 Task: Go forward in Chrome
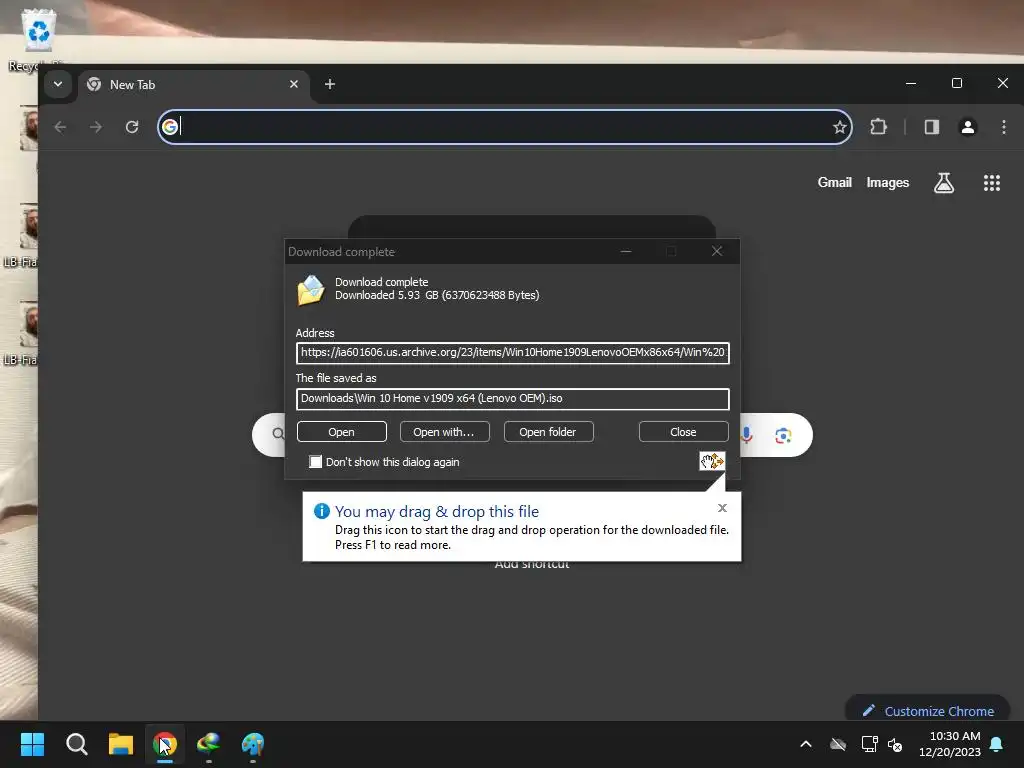click(x=96, y=127)
